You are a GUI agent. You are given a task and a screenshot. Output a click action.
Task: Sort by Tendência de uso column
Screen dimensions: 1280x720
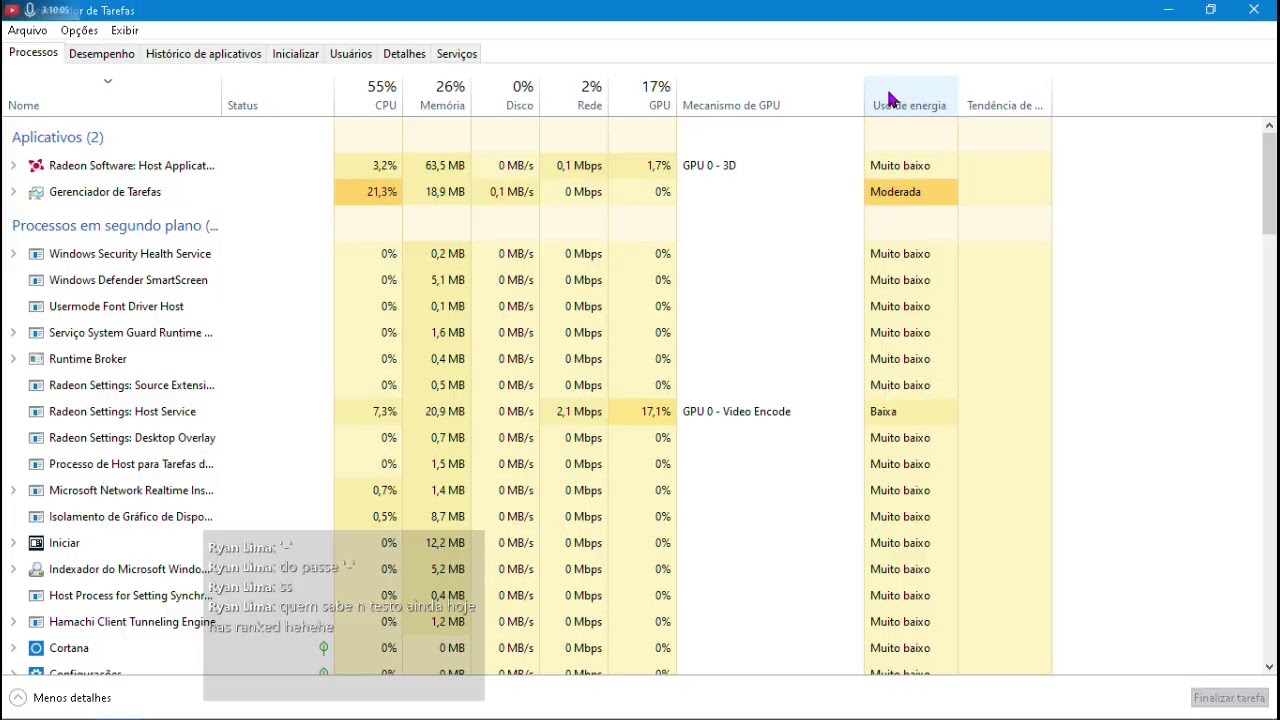point(1005,97)
